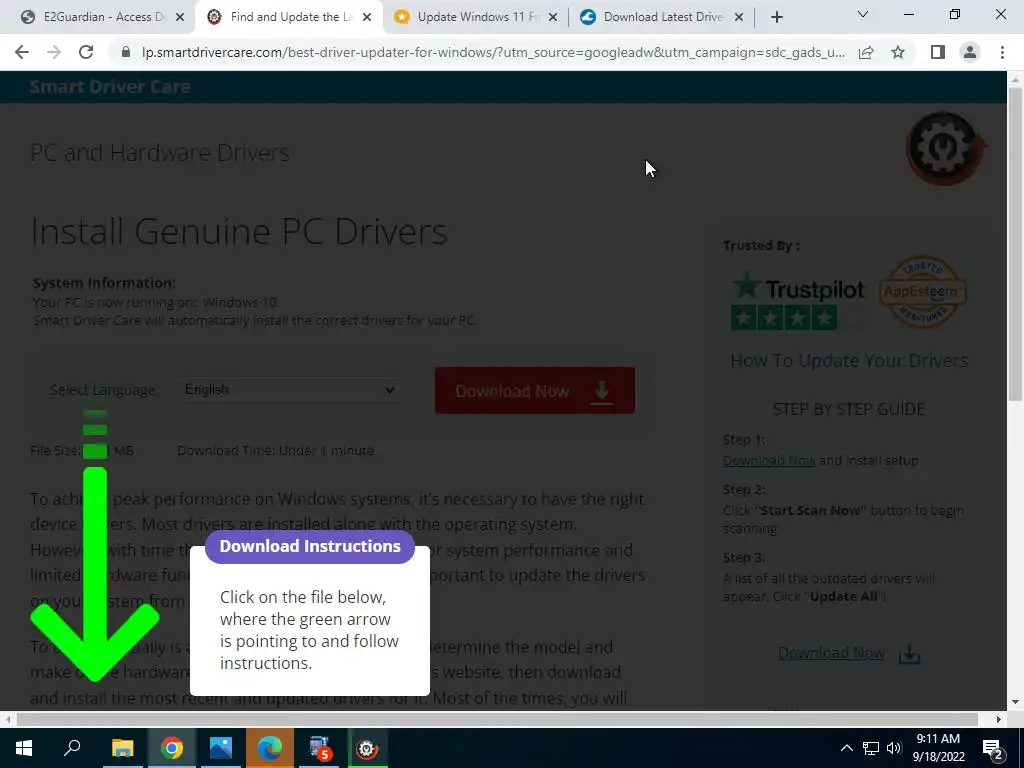Open the Chrome three-dot menu

1002,52
